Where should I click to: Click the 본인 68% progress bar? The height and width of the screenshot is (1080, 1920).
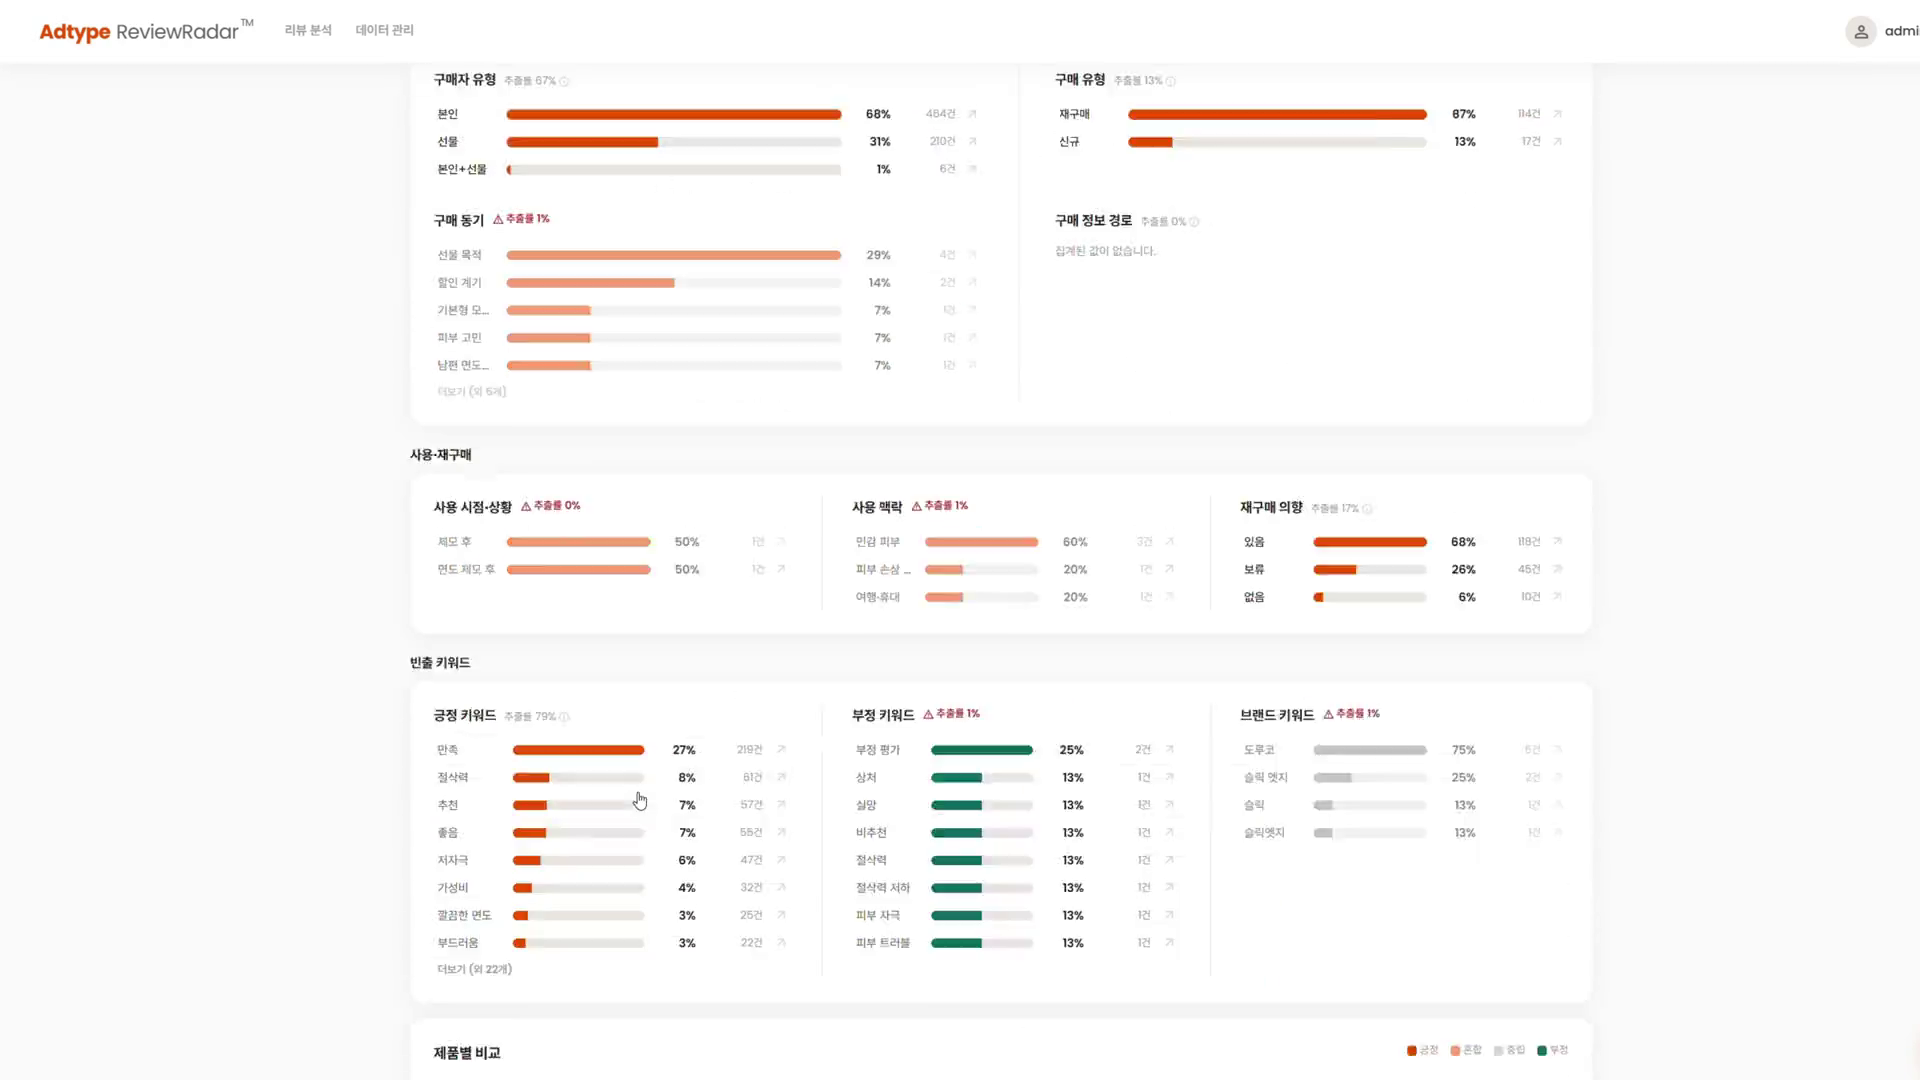(x=673, y=114)
